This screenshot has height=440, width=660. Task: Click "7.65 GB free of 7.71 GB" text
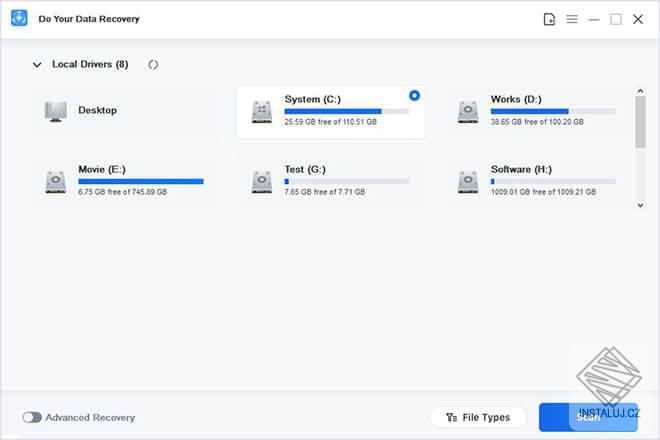(325, 192)
